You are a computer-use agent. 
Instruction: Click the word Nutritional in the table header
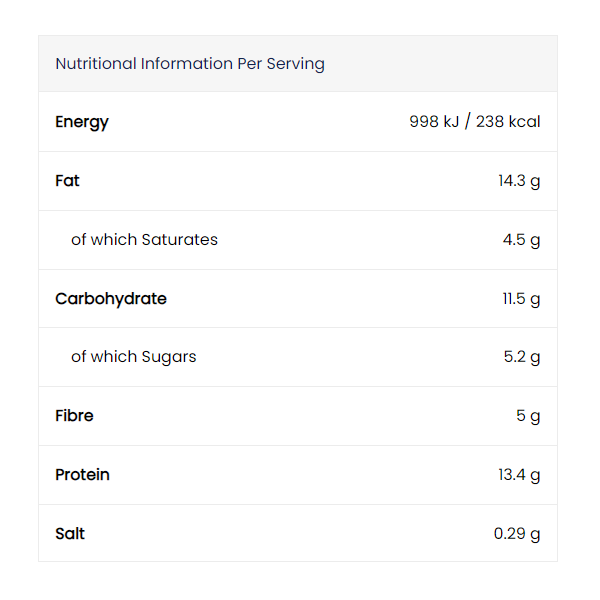(x=95, y=64)
